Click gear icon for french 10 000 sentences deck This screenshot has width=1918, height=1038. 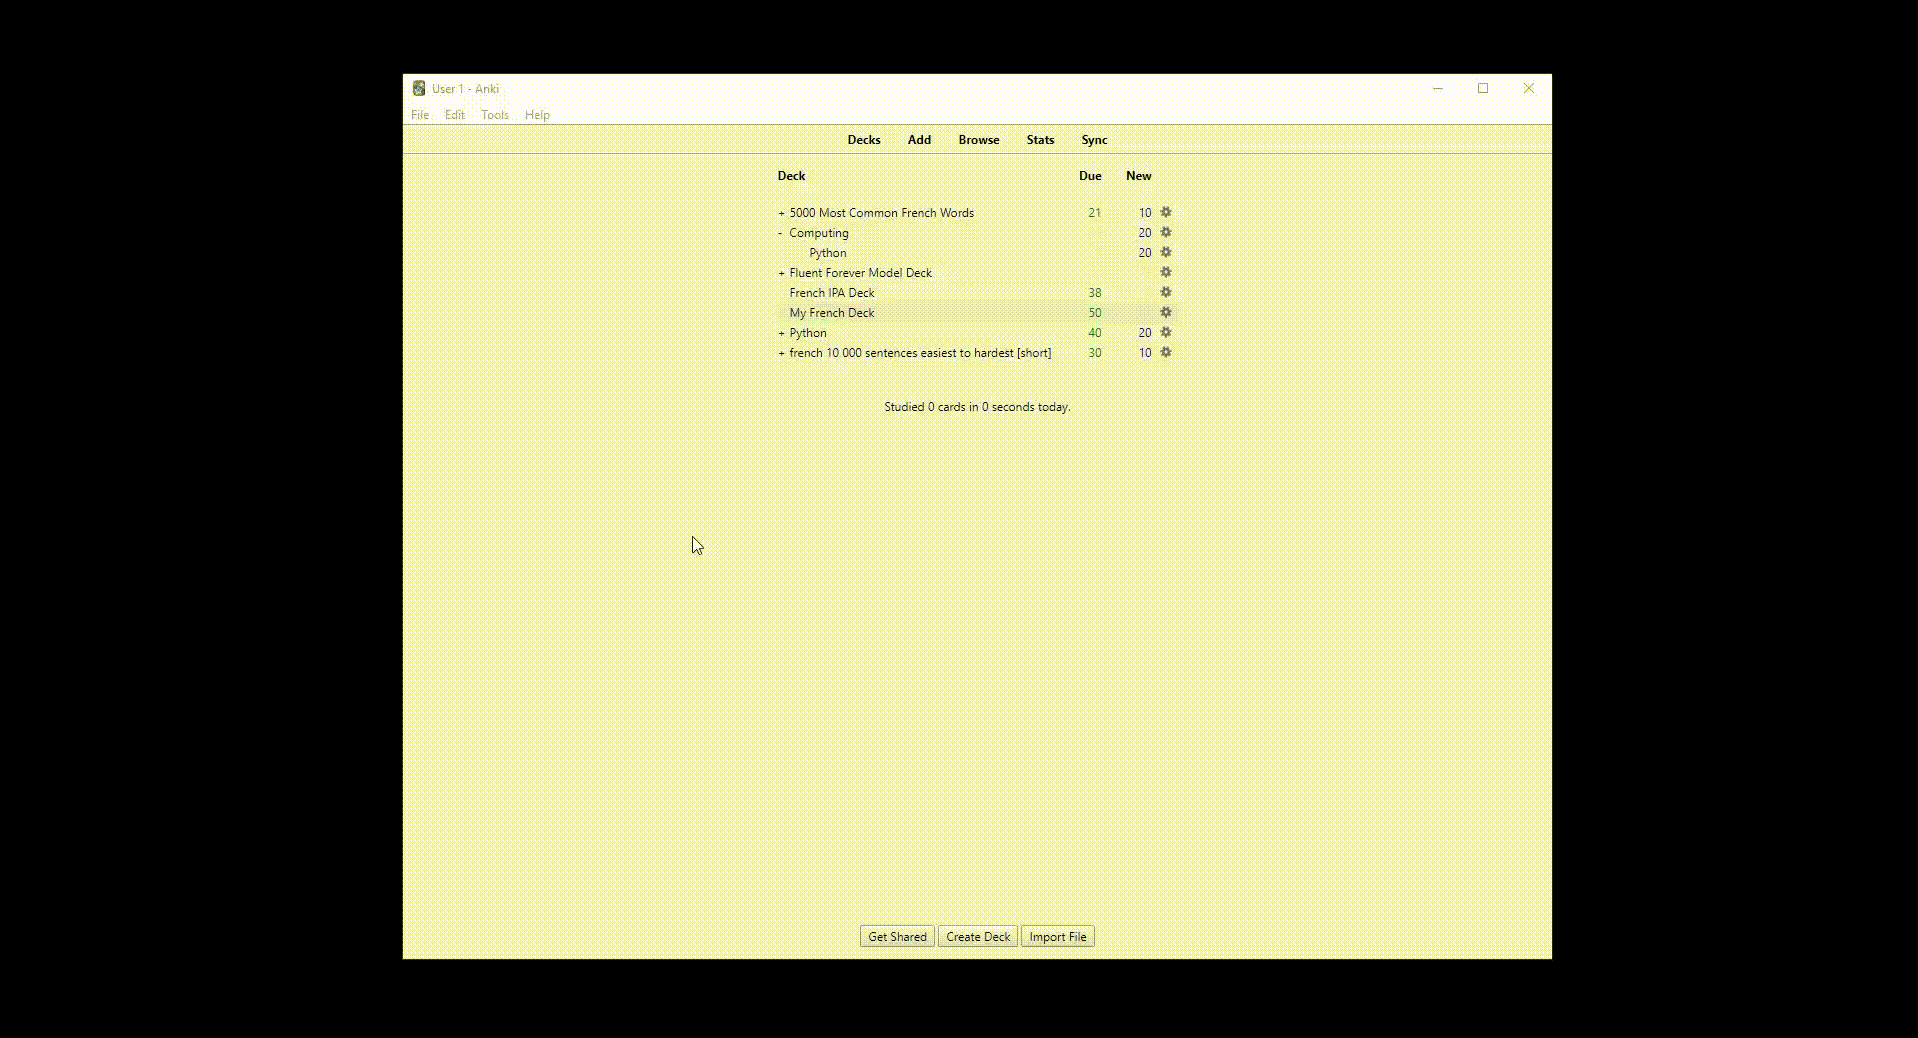coord(1165,352)
